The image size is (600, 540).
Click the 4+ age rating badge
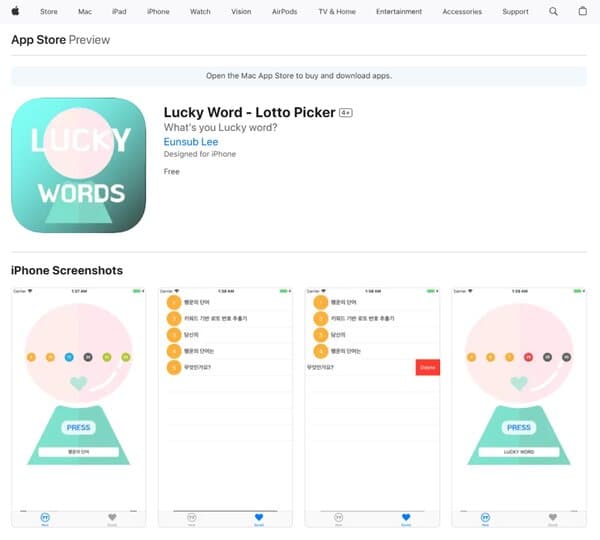(346, 113)
